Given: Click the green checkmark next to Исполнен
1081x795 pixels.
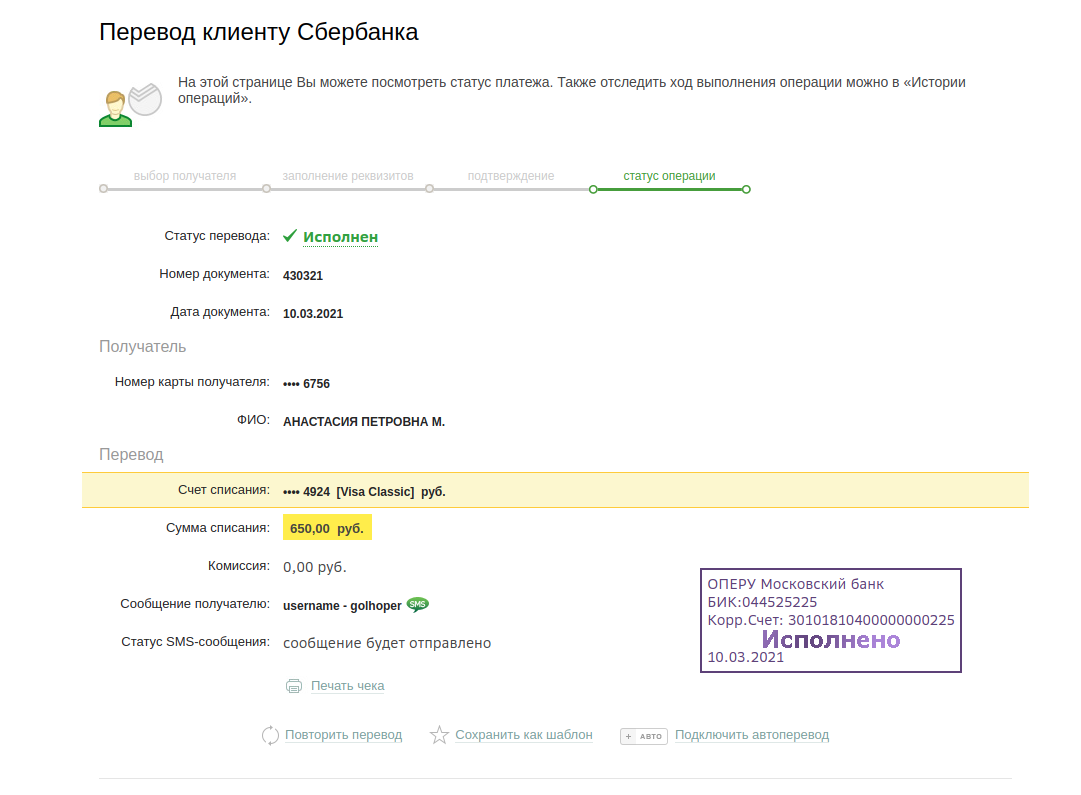Looking at the screenshot, I should coord(290,236).
